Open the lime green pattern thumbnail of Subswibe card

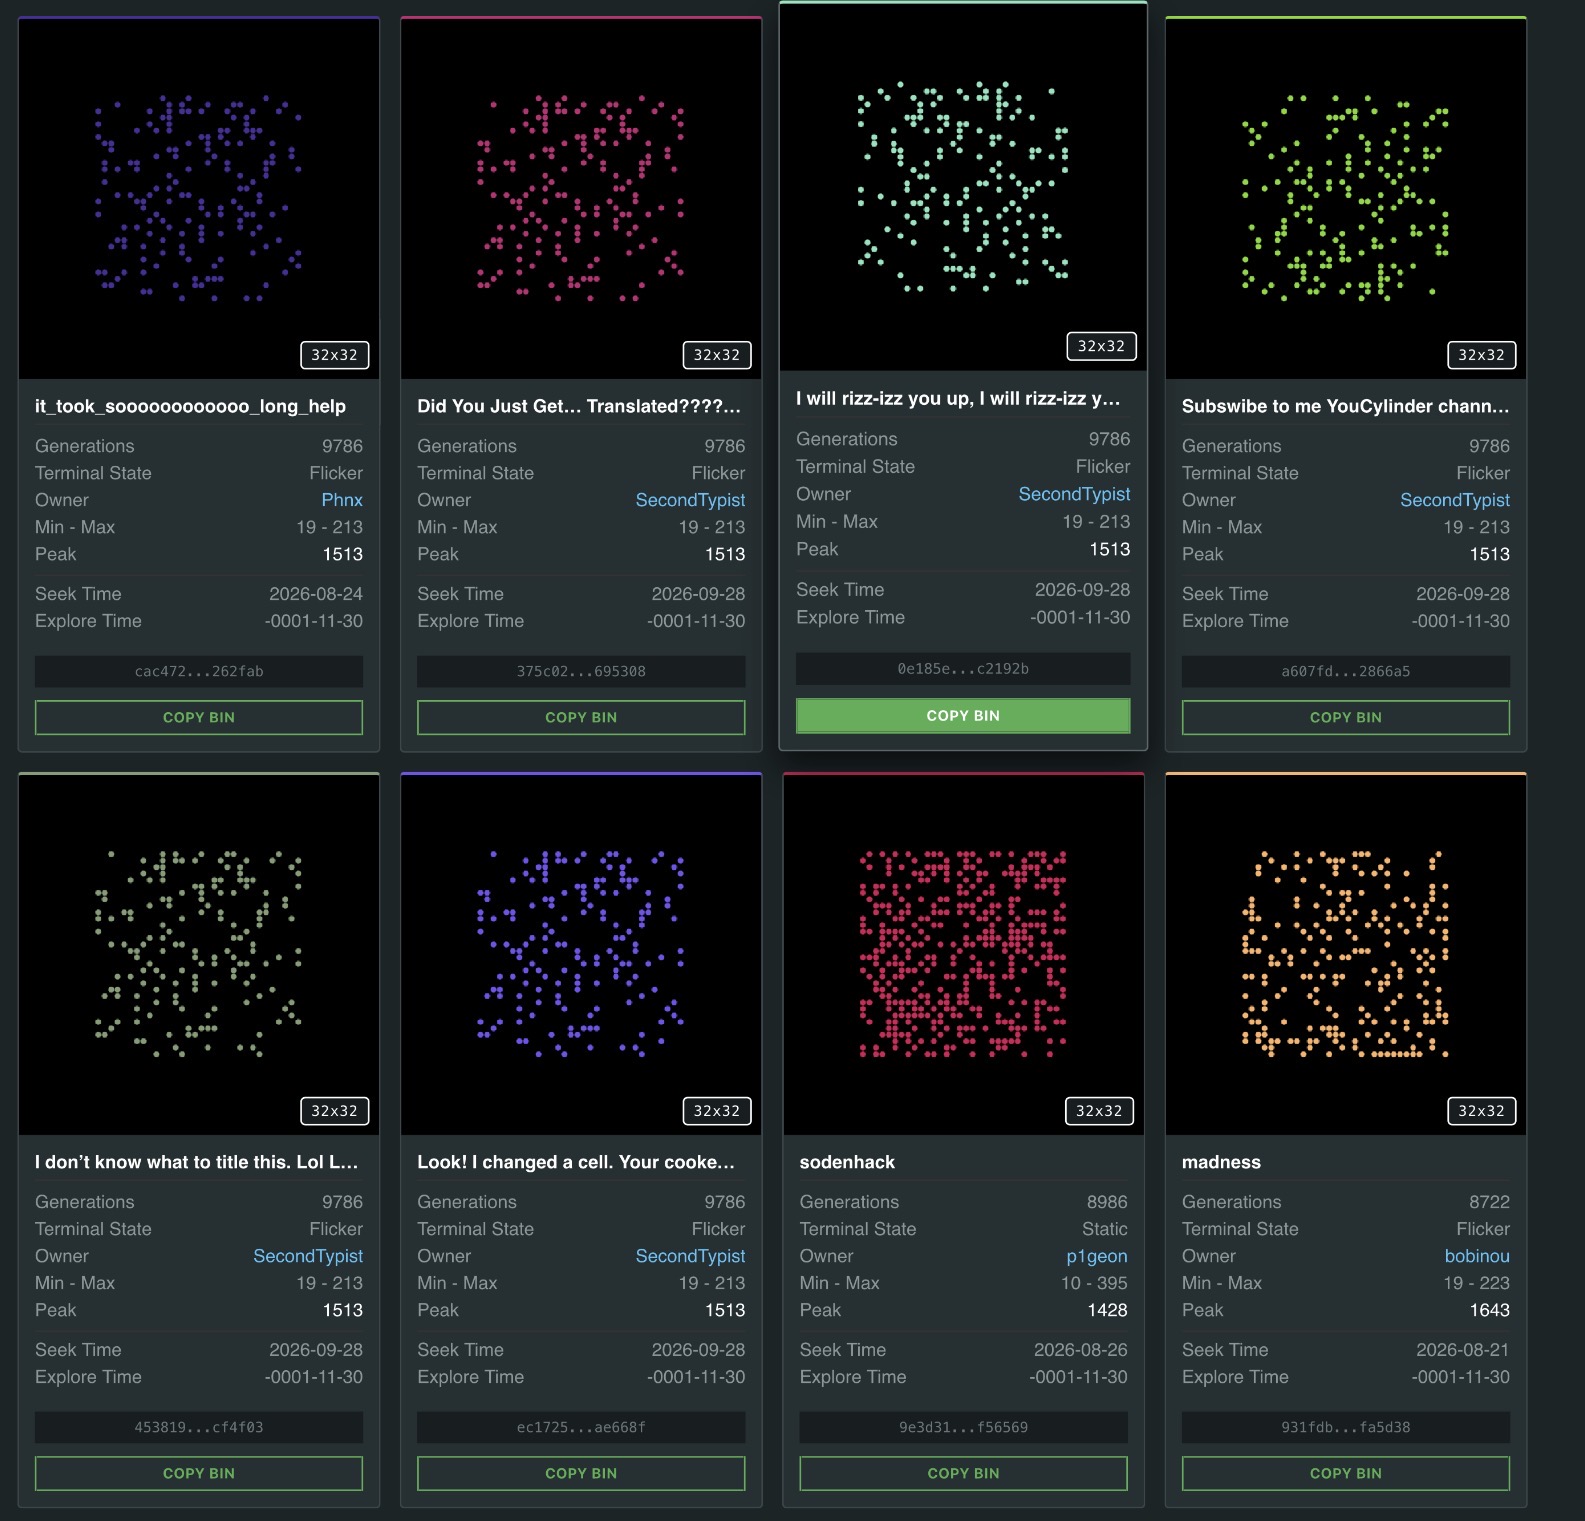point(1346,198)
